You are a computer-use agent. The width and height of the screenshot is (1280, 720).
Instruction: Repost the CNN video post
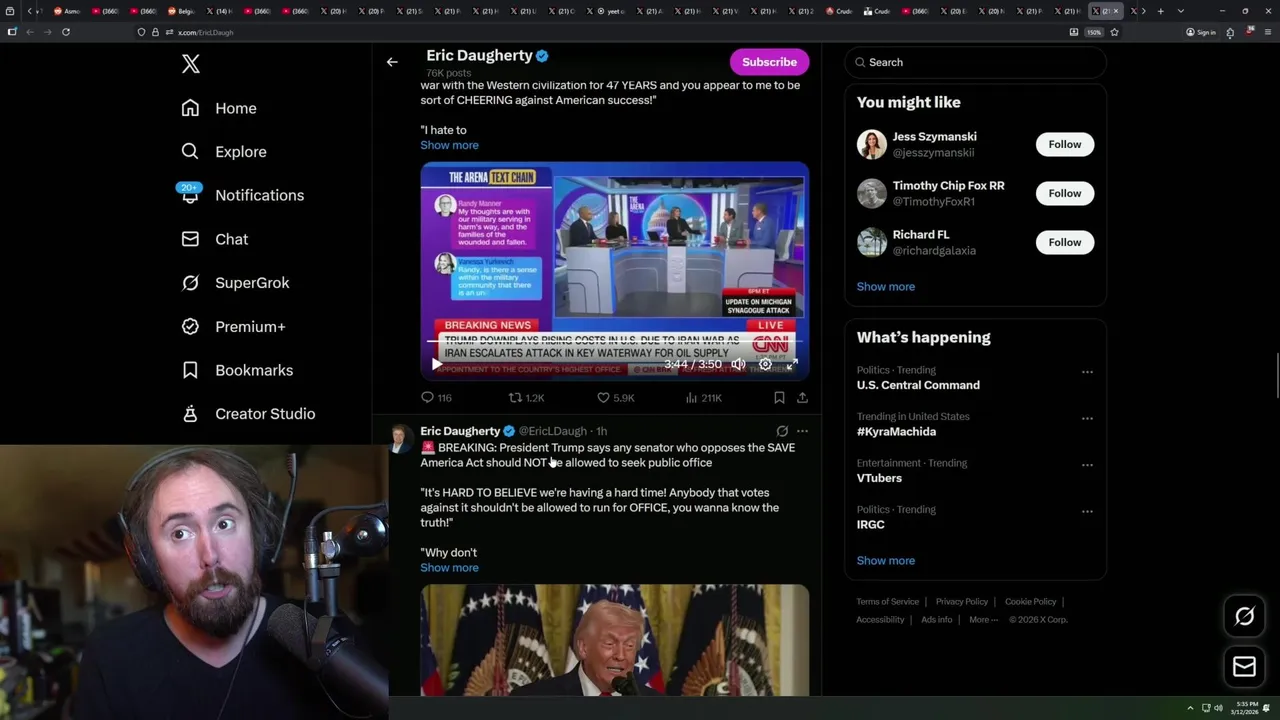point(526,398)
